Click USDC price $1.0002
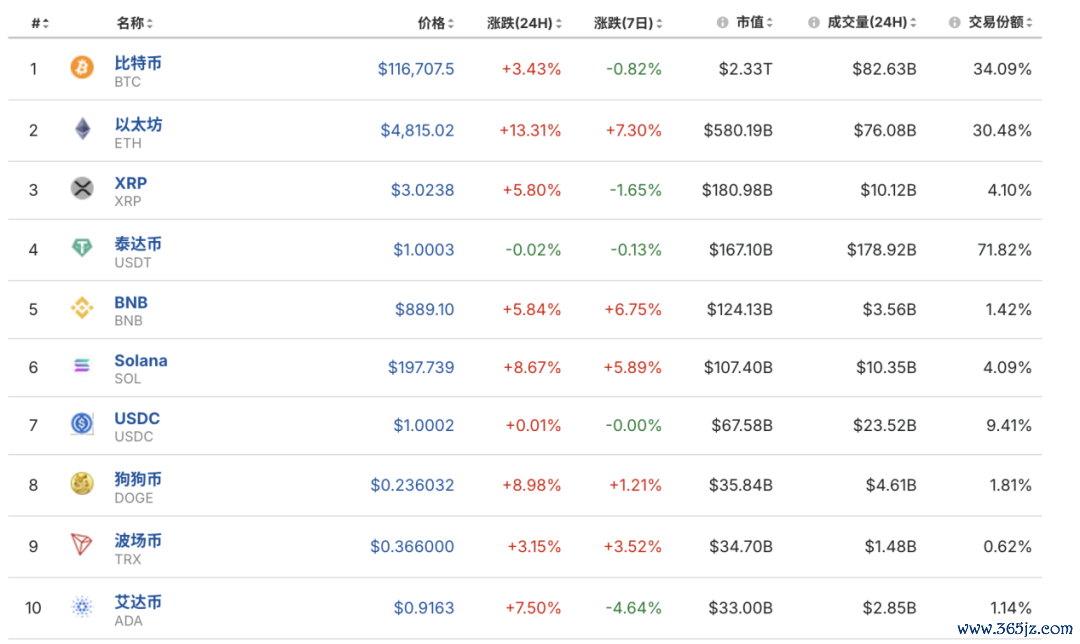 424,426
